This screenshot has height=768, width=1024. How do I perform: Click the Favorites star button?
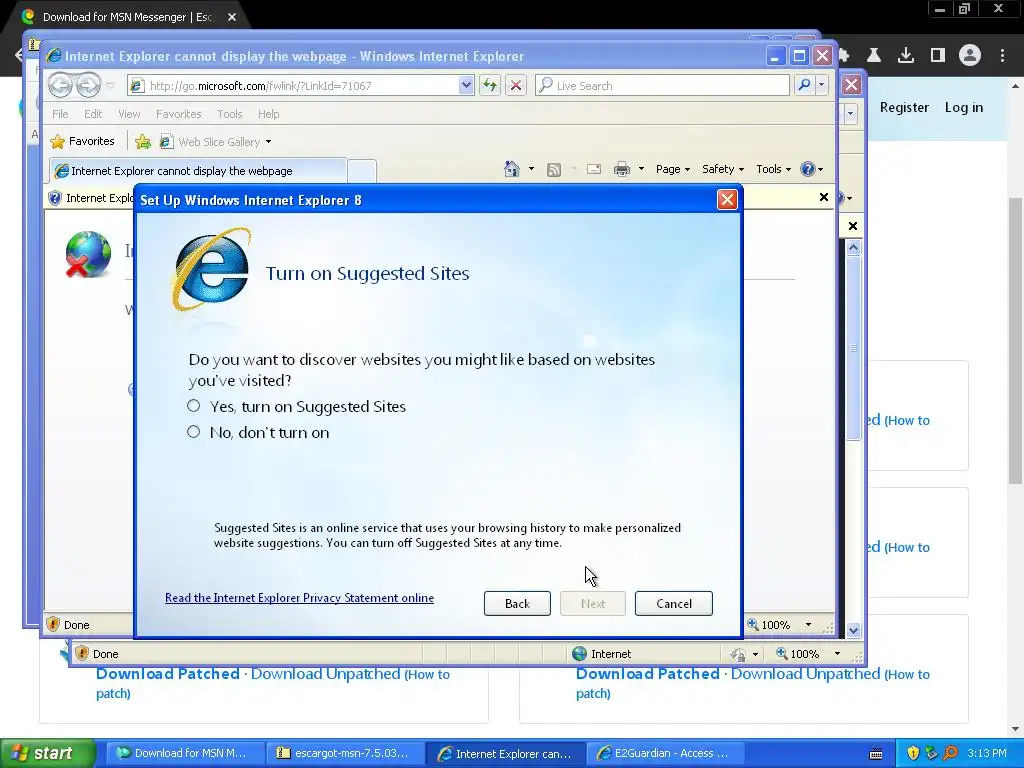click(83, 141)
